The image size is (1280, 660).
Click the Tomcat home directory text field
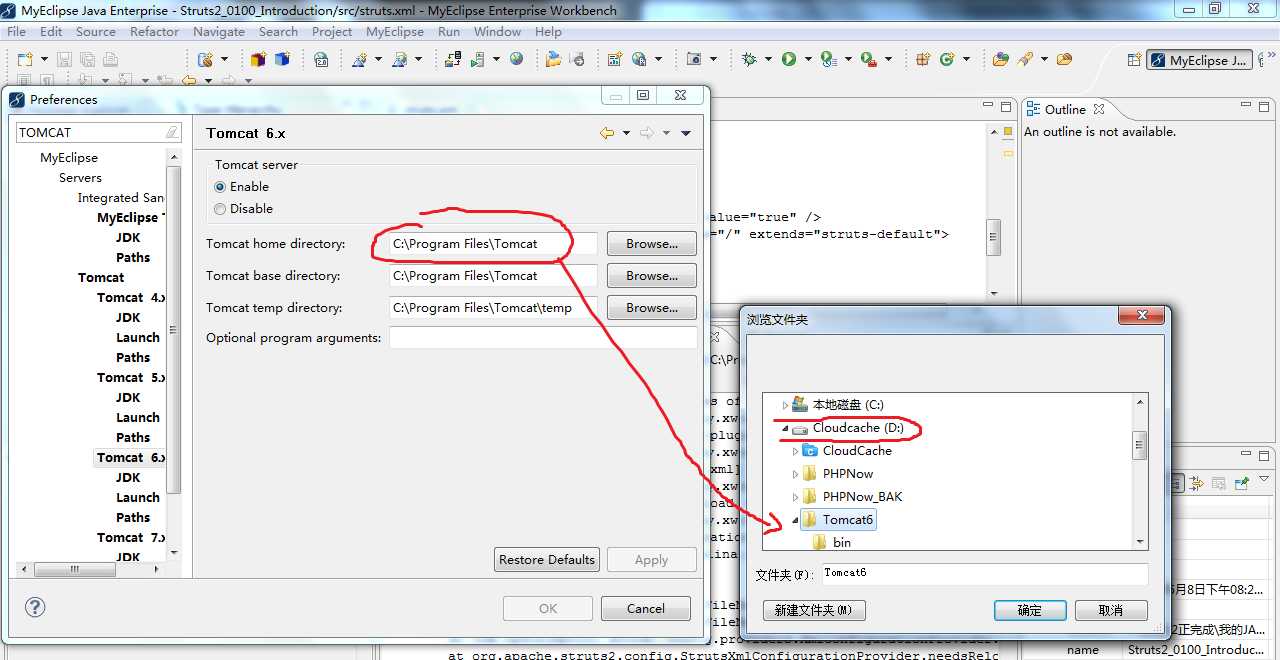pos(494,244)
